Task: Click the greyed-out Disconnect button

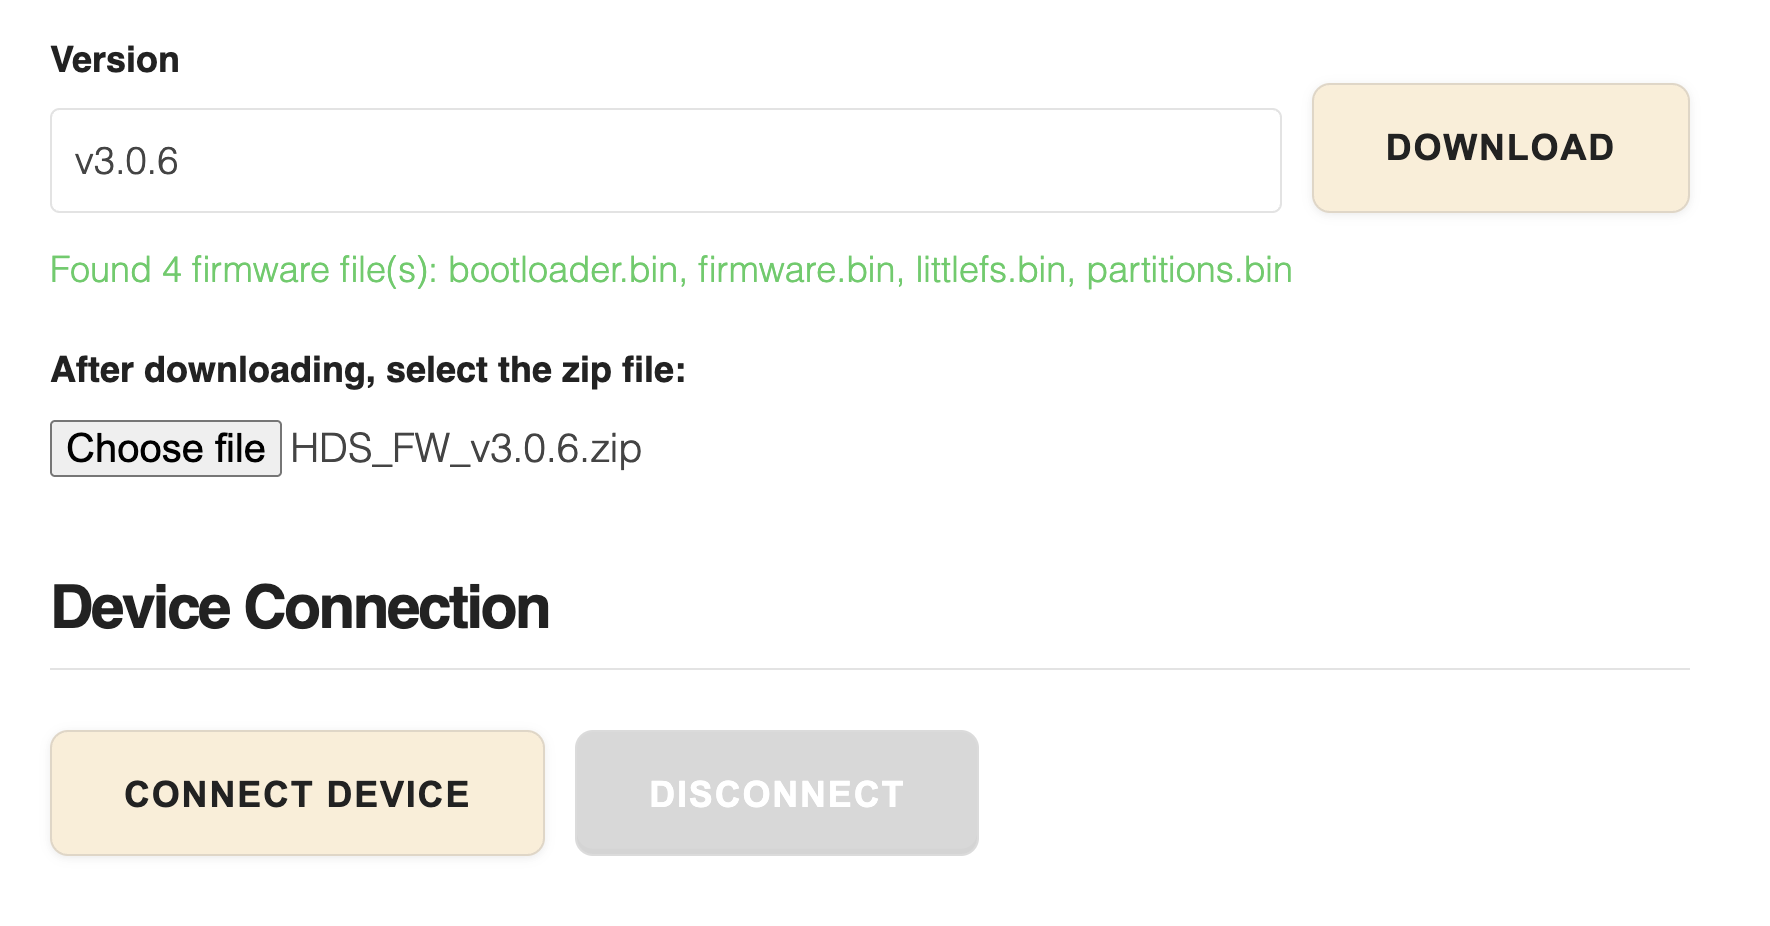Action: pyautogui.click(x=776, y=793)
